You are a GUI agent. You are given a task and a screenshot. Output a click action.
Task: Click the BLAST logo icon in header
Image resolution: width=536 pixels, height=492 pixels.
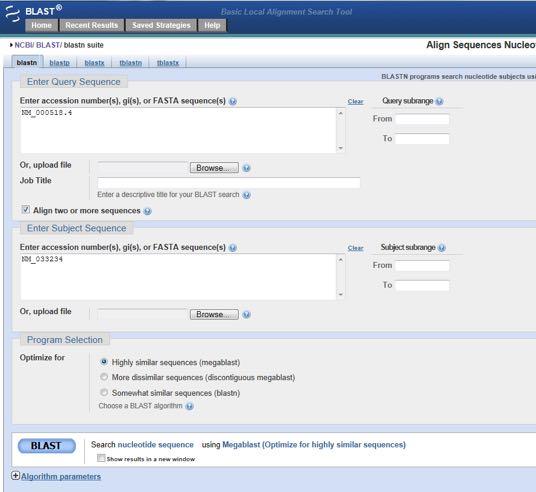[x=13, y=14]
